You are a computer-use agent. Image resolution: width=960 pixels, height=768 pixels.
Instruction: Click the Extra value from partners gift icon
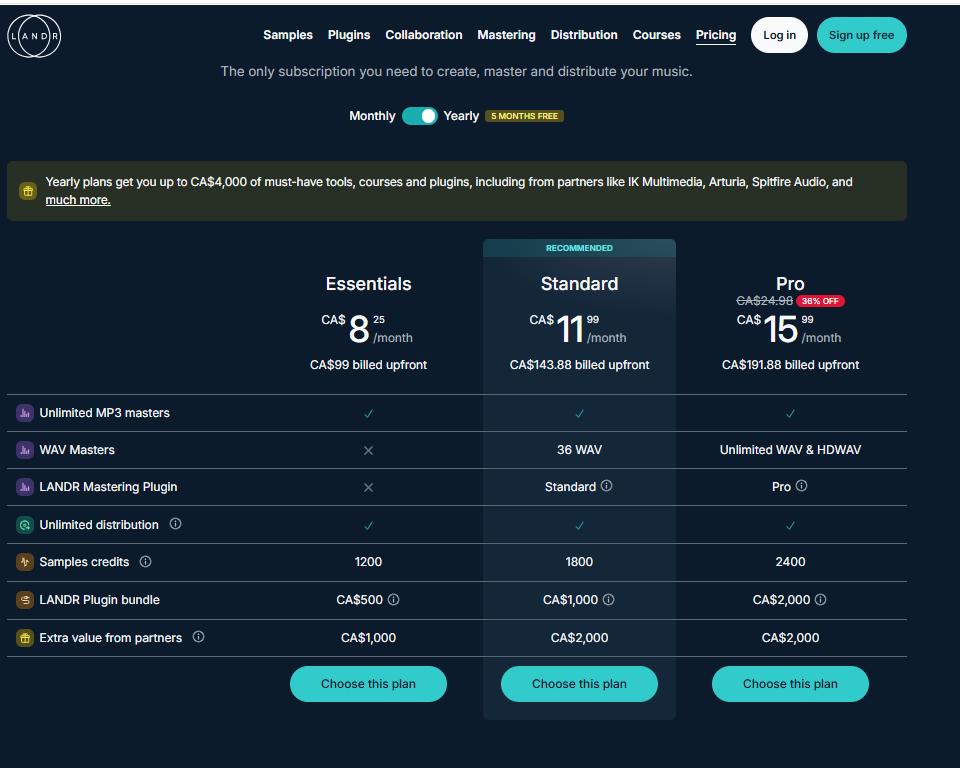click(x=24, y=638)
